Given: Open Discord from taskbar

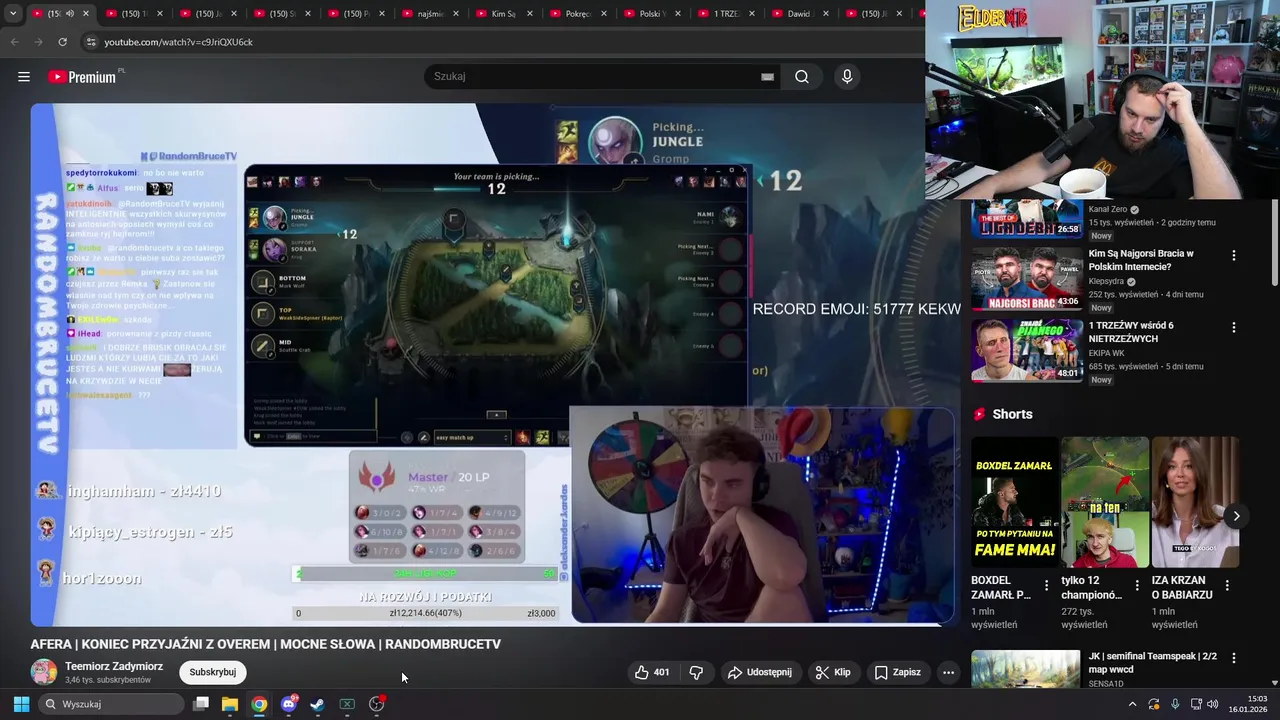Looking at the screenshot, I should coord(289,704).
